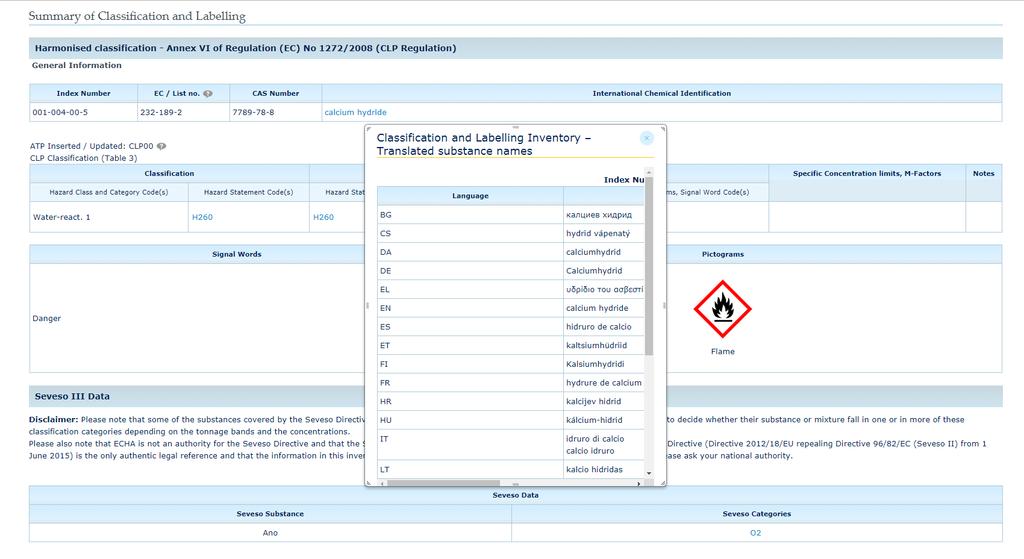Click Specific Concentration limits, M-Factors header
1024x559 pixels.
[867, 174]
